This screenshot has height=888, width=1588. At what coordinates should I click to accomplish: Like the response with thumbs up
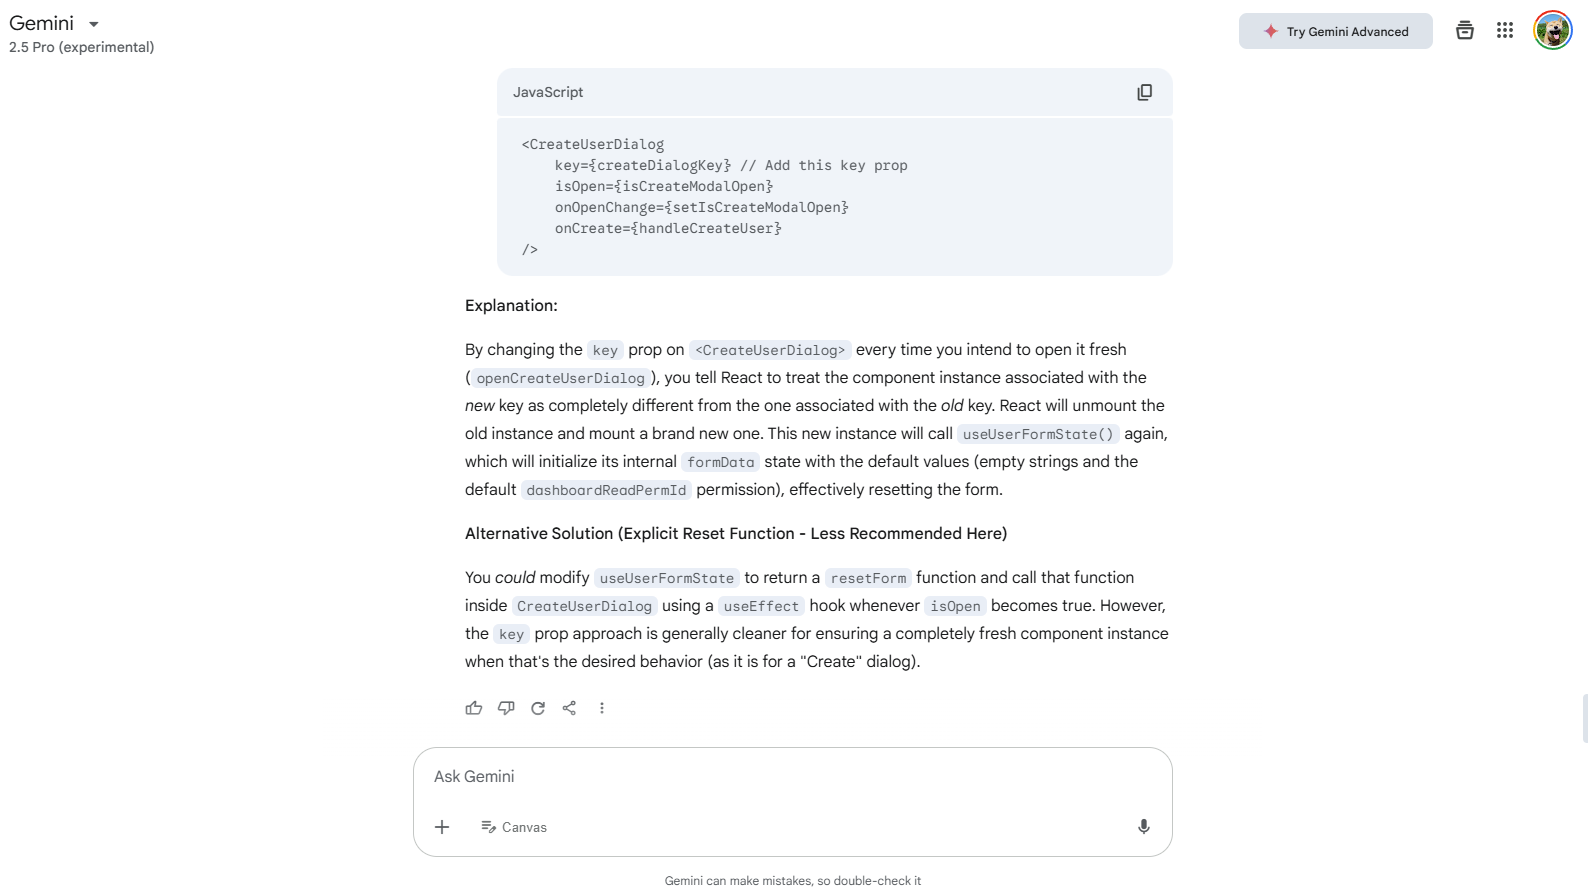[474, 708]
